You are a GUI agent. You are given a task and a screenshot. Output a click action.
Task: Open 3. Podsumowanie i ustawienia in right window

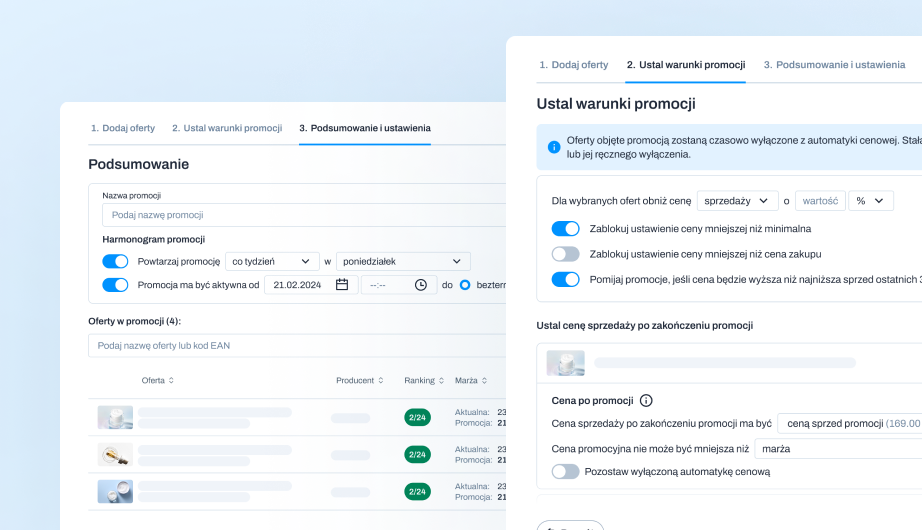click(x=834, y=65)
